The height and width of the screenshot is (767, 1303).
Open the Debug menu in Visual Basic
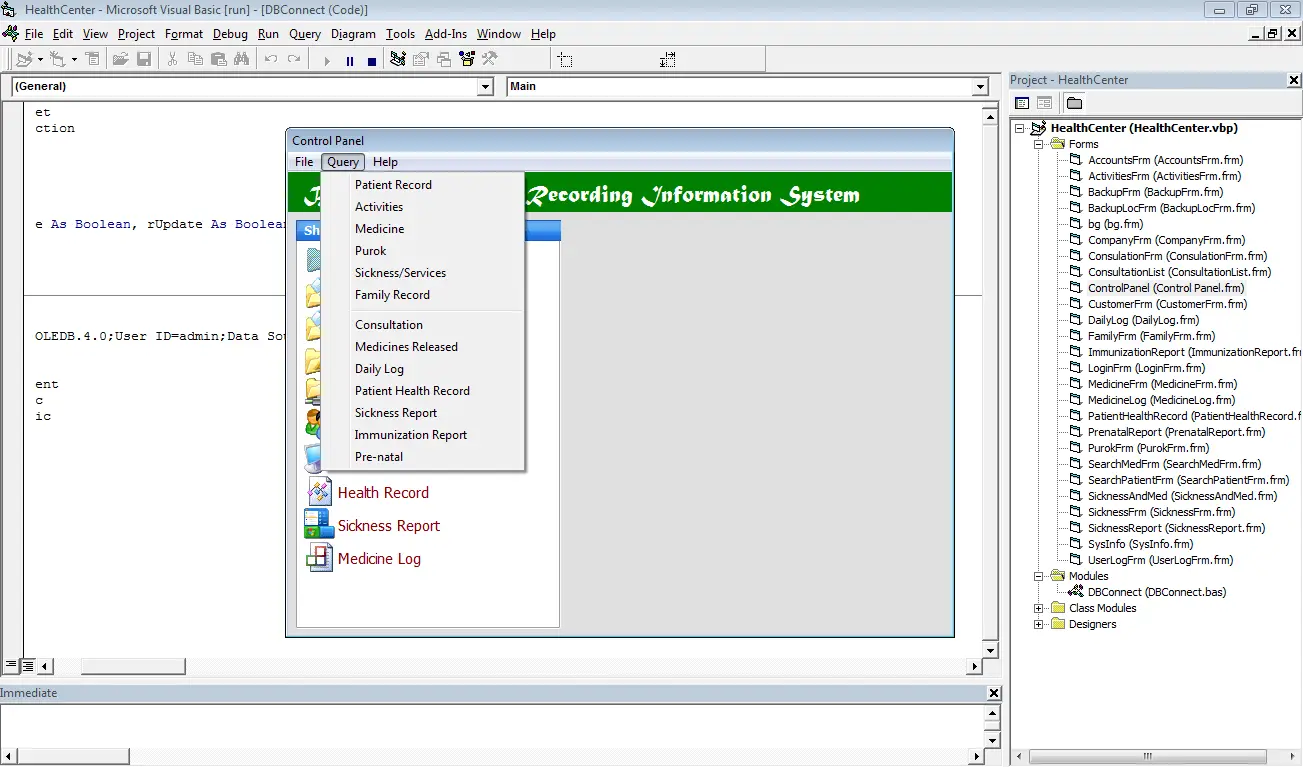[230, 34]
